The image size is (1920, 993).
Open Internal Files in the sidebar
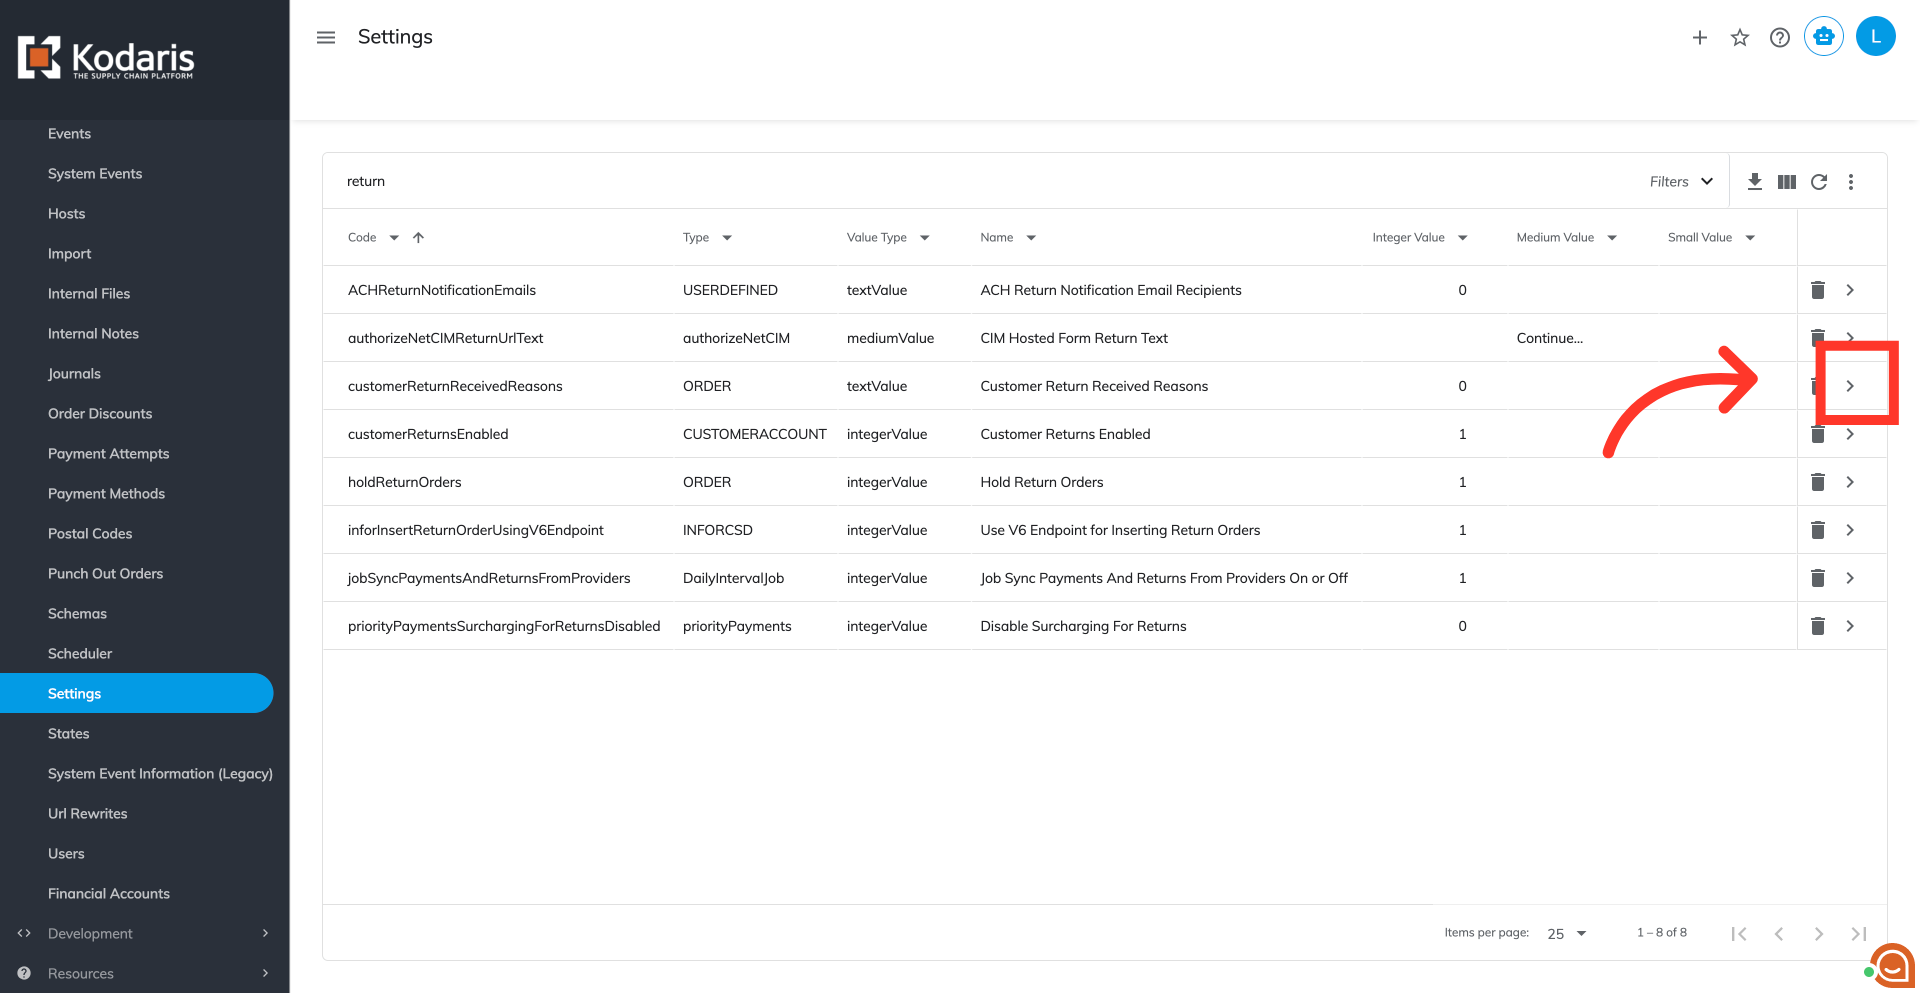[89, 293]
